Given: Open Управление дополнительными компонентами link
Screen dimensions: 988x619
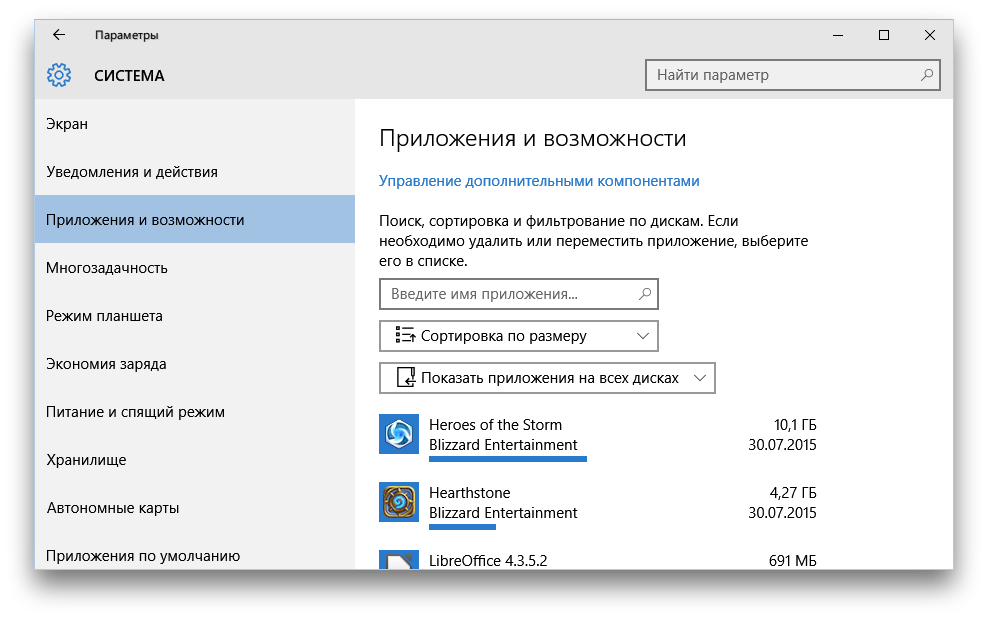Looking at the screenshot, I should (539, 181).
